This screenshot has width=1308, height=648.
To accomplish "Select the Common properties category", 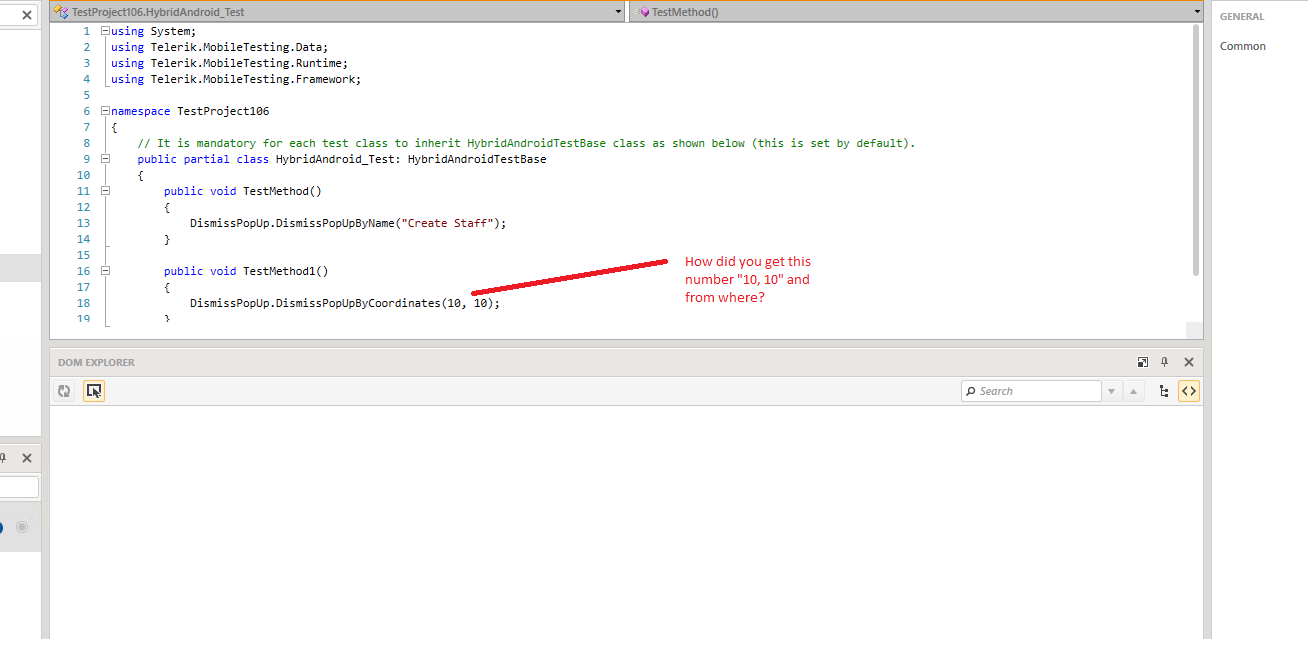I will (1242, 46).
